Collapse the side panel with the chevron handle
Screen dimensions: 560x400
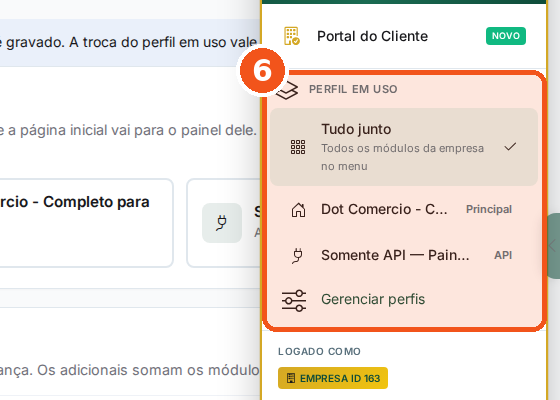[x=553, y=246]
